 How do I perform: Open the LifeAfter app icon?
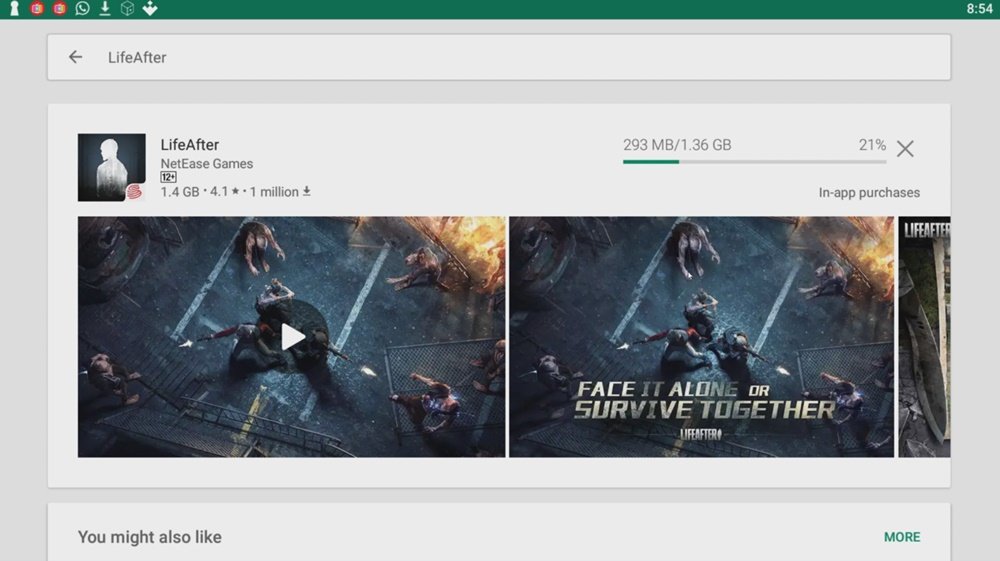[112, 167]
